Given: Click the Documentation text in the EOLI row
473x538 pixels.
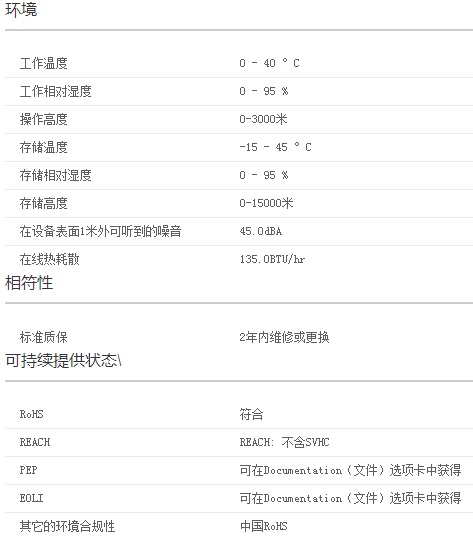Looking at the screenshot, I should 303,499.
